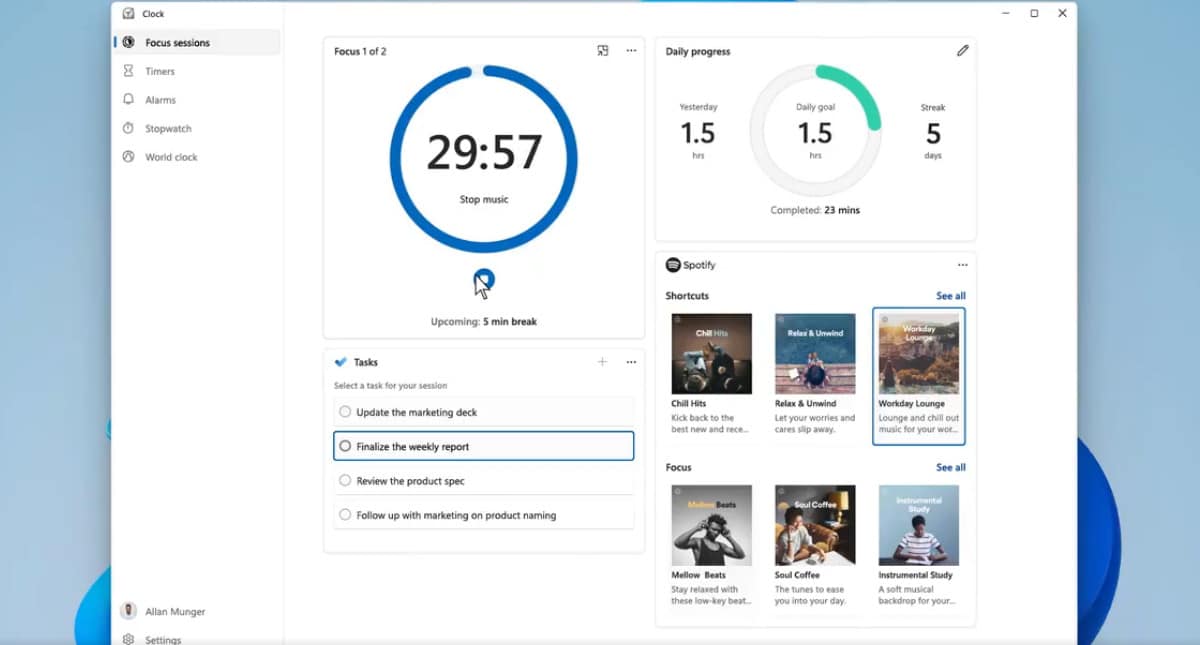This screenshot has height=645, width=1200.
Task: Click See all next to Focus
Action: point(951,467)
